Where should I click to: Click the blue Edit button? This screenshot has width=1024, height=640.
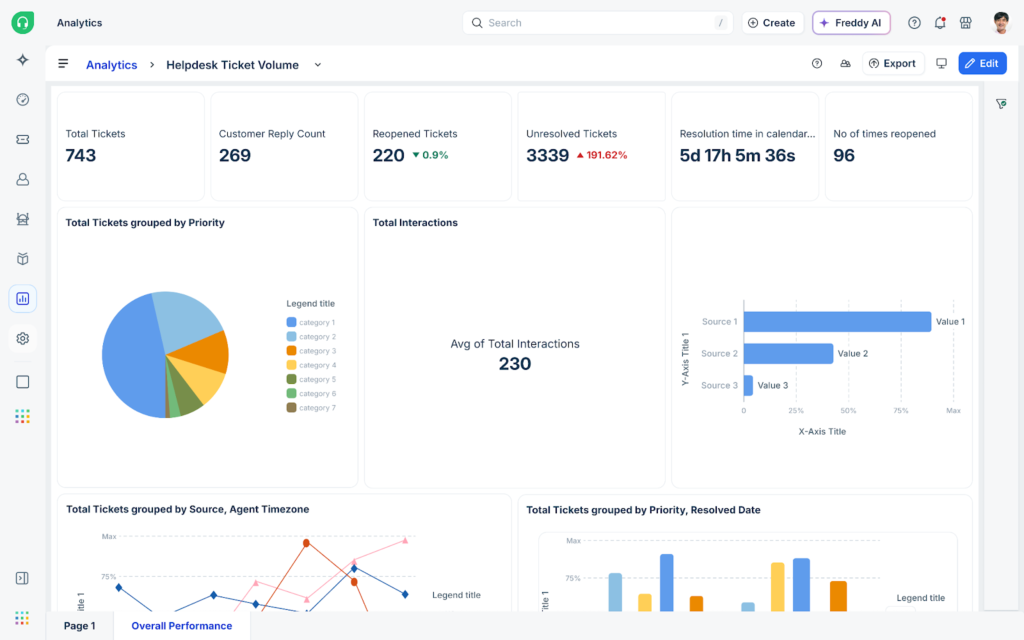[982, 62]
